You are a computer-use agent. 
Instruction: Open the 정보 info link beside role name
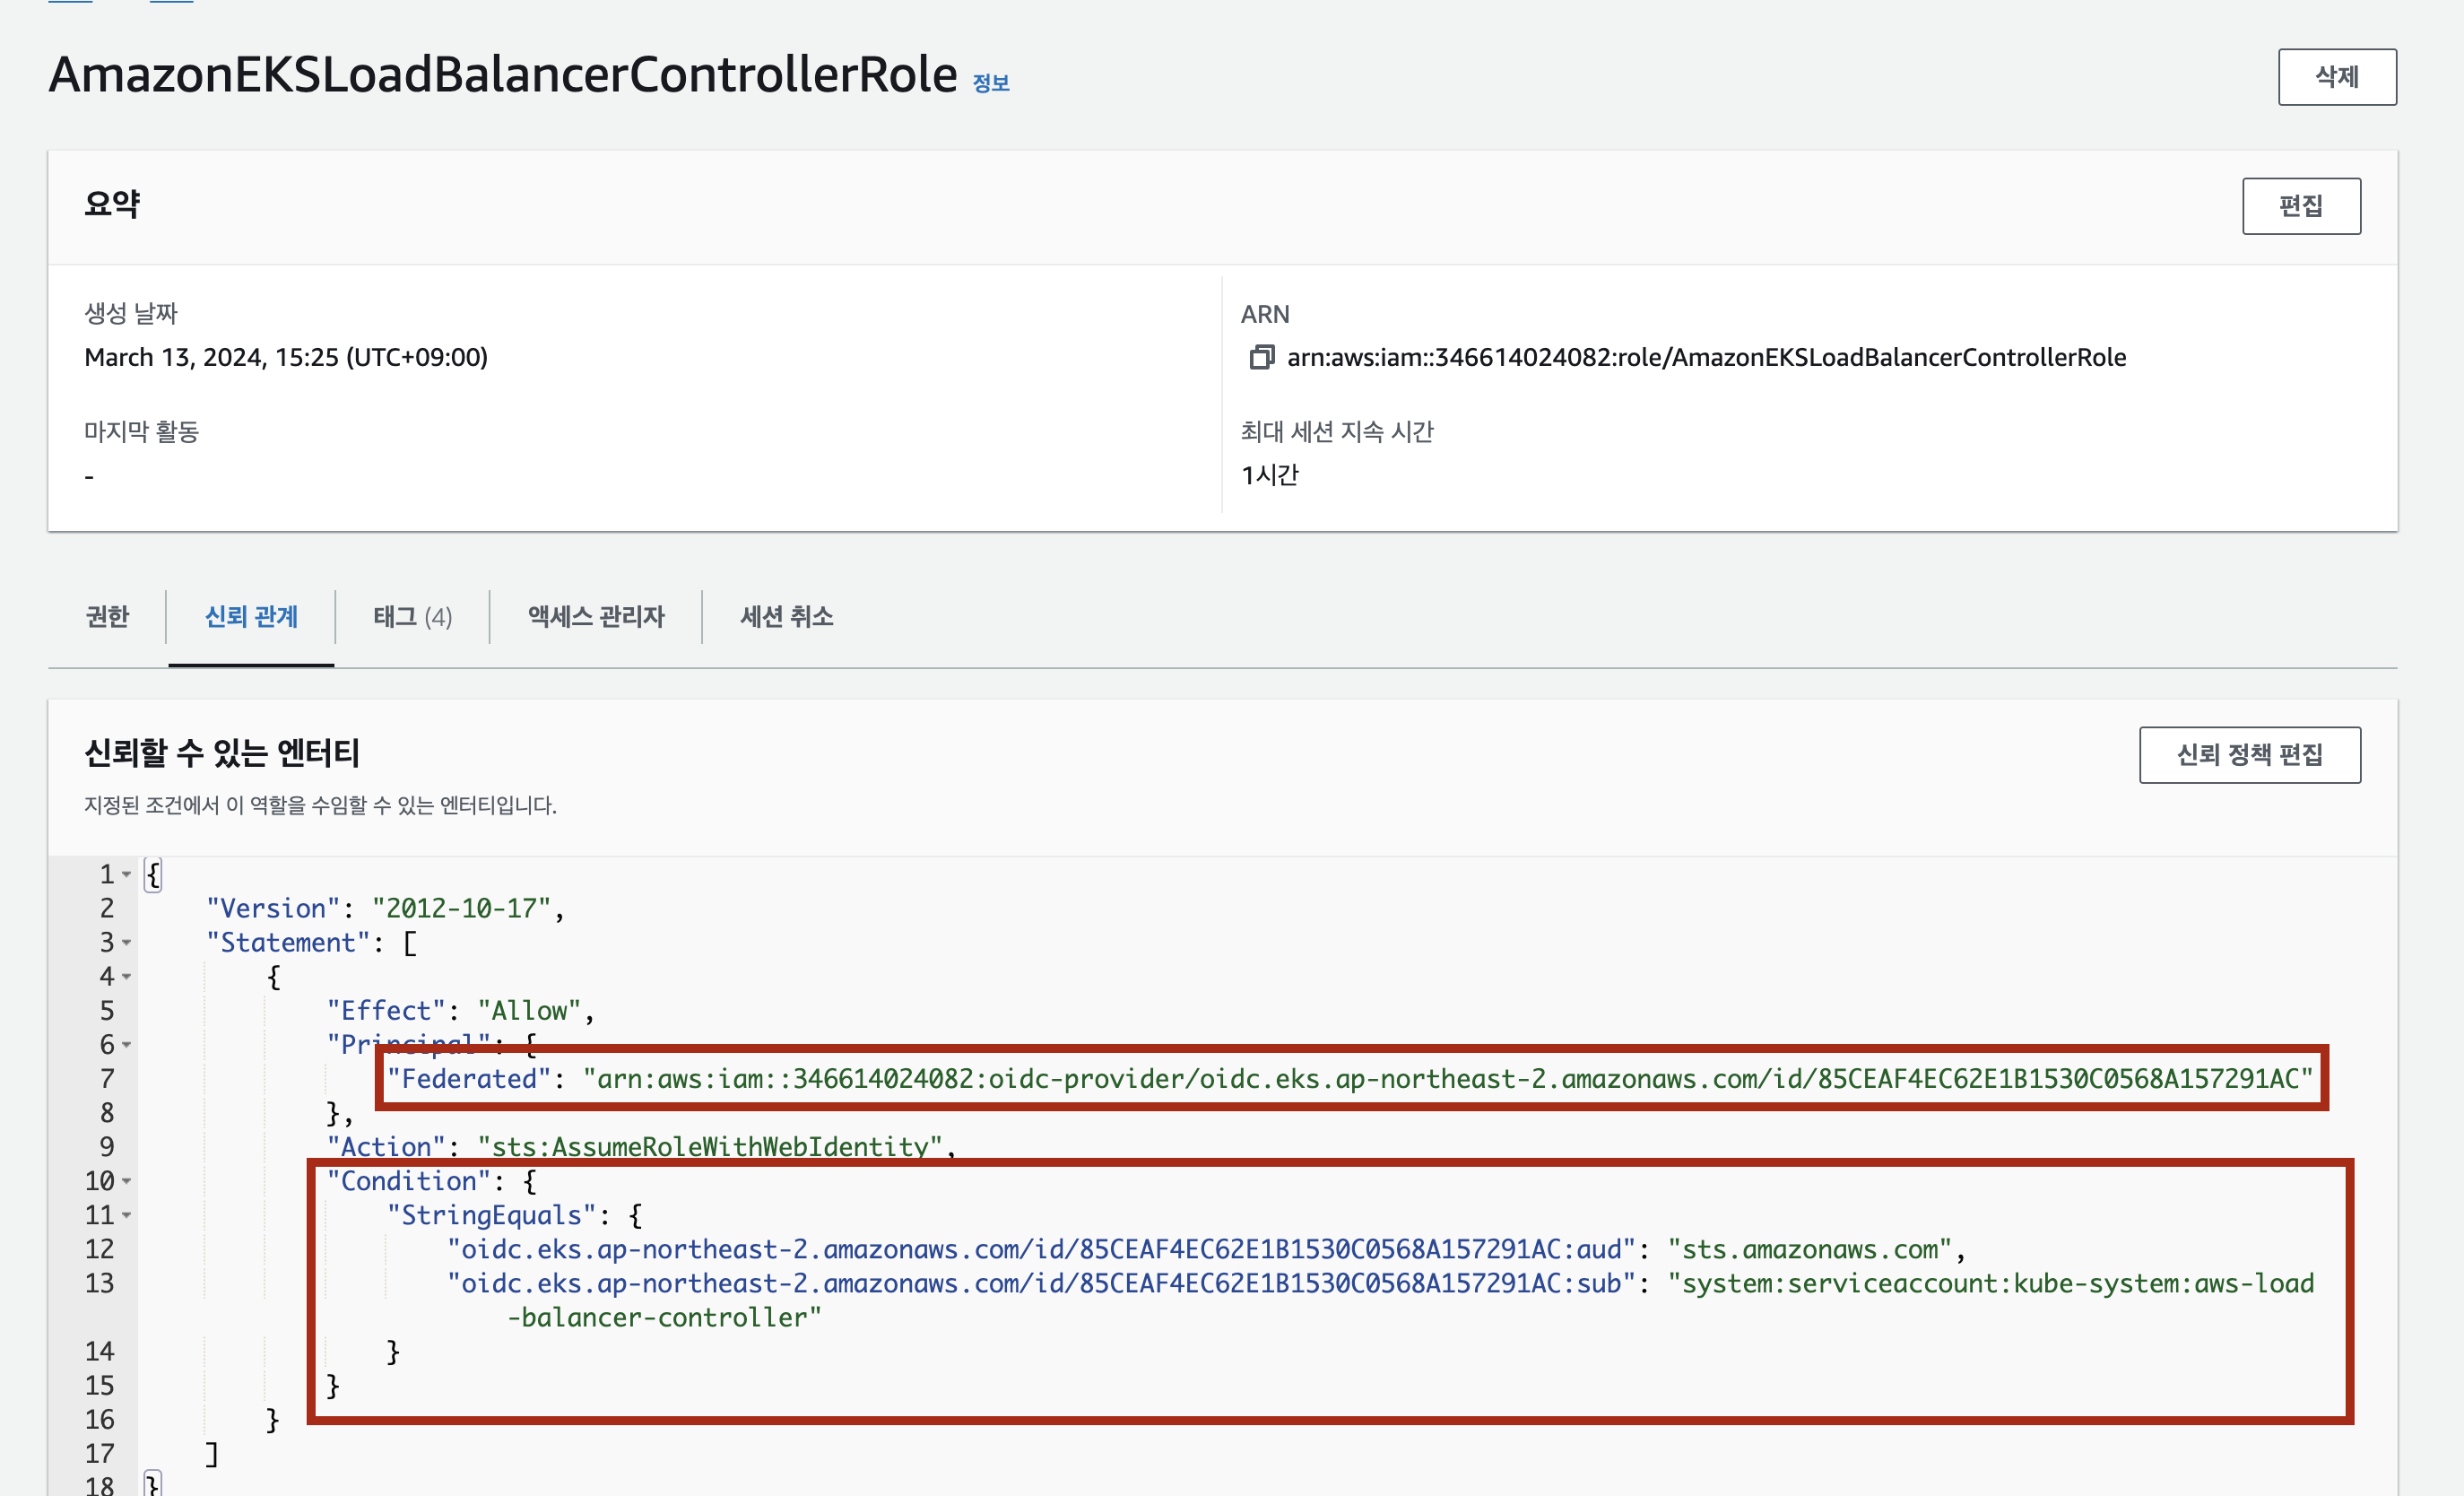tap(990, 83)
